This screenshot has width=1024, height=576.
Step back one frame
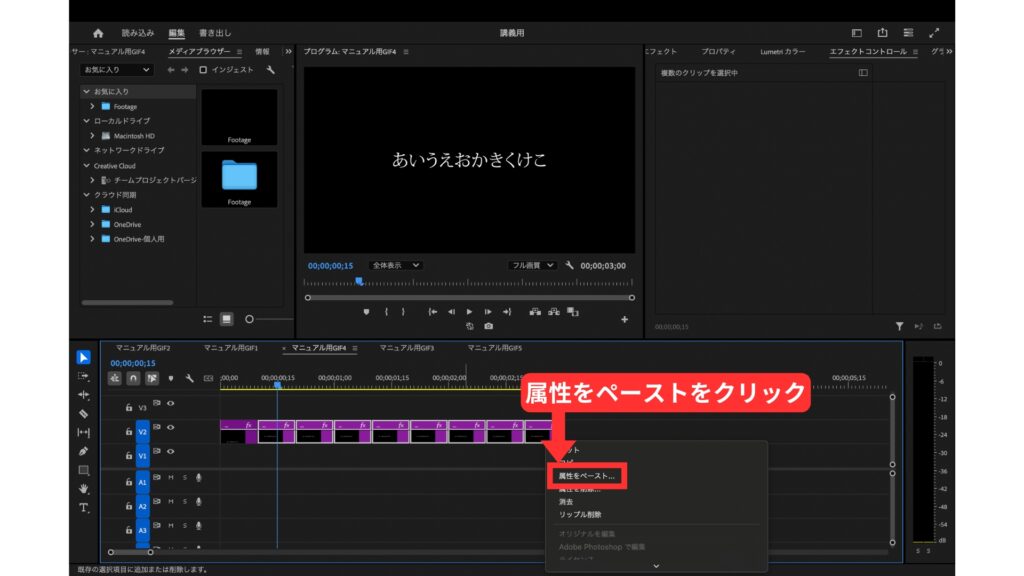pos(451,312)
